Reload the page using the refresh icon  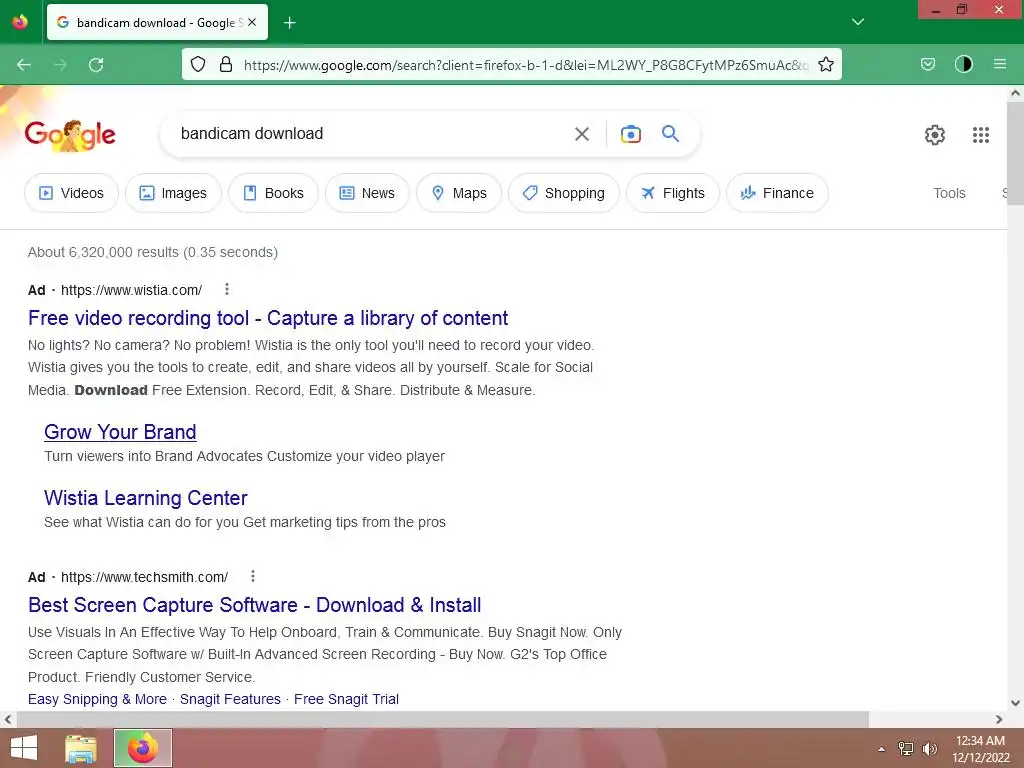tap(96, 65)
